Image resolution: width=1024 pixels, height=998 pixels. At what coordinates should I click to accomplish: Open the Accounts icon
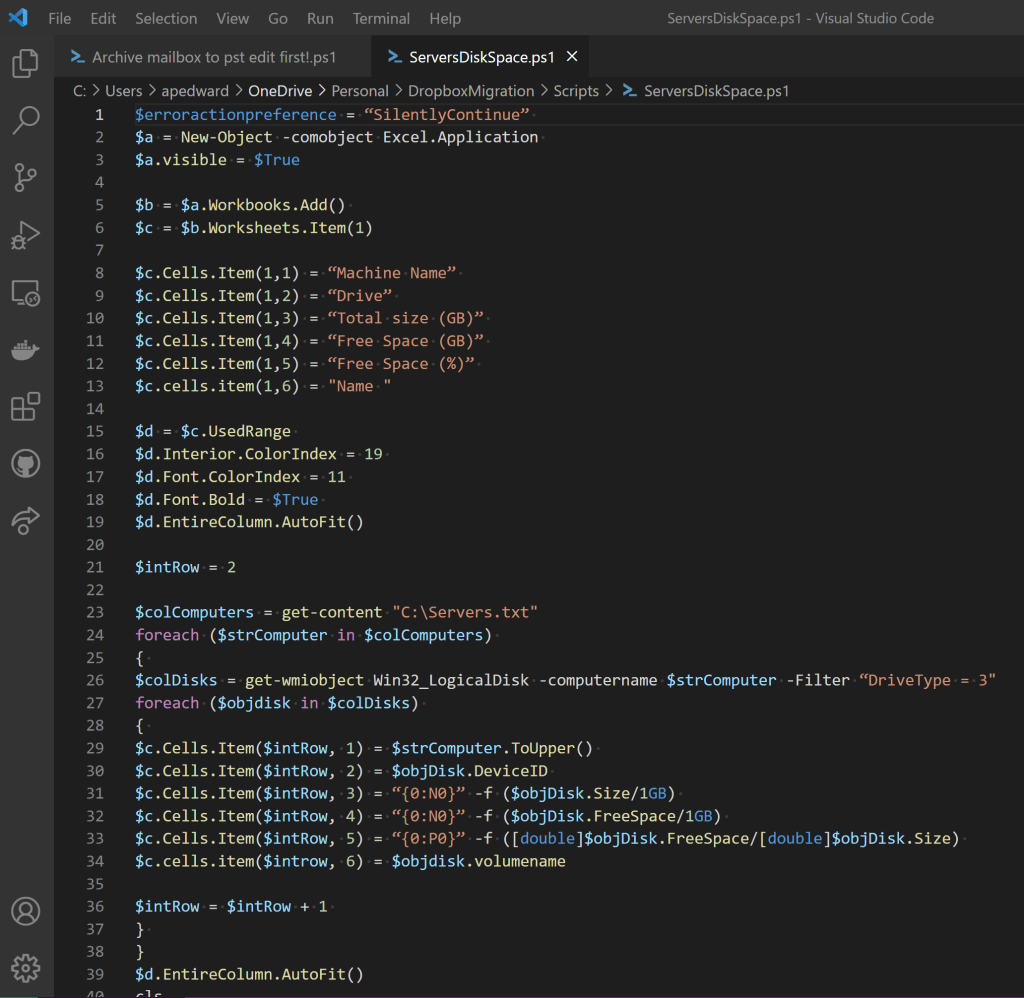click(x=25, y=911)
